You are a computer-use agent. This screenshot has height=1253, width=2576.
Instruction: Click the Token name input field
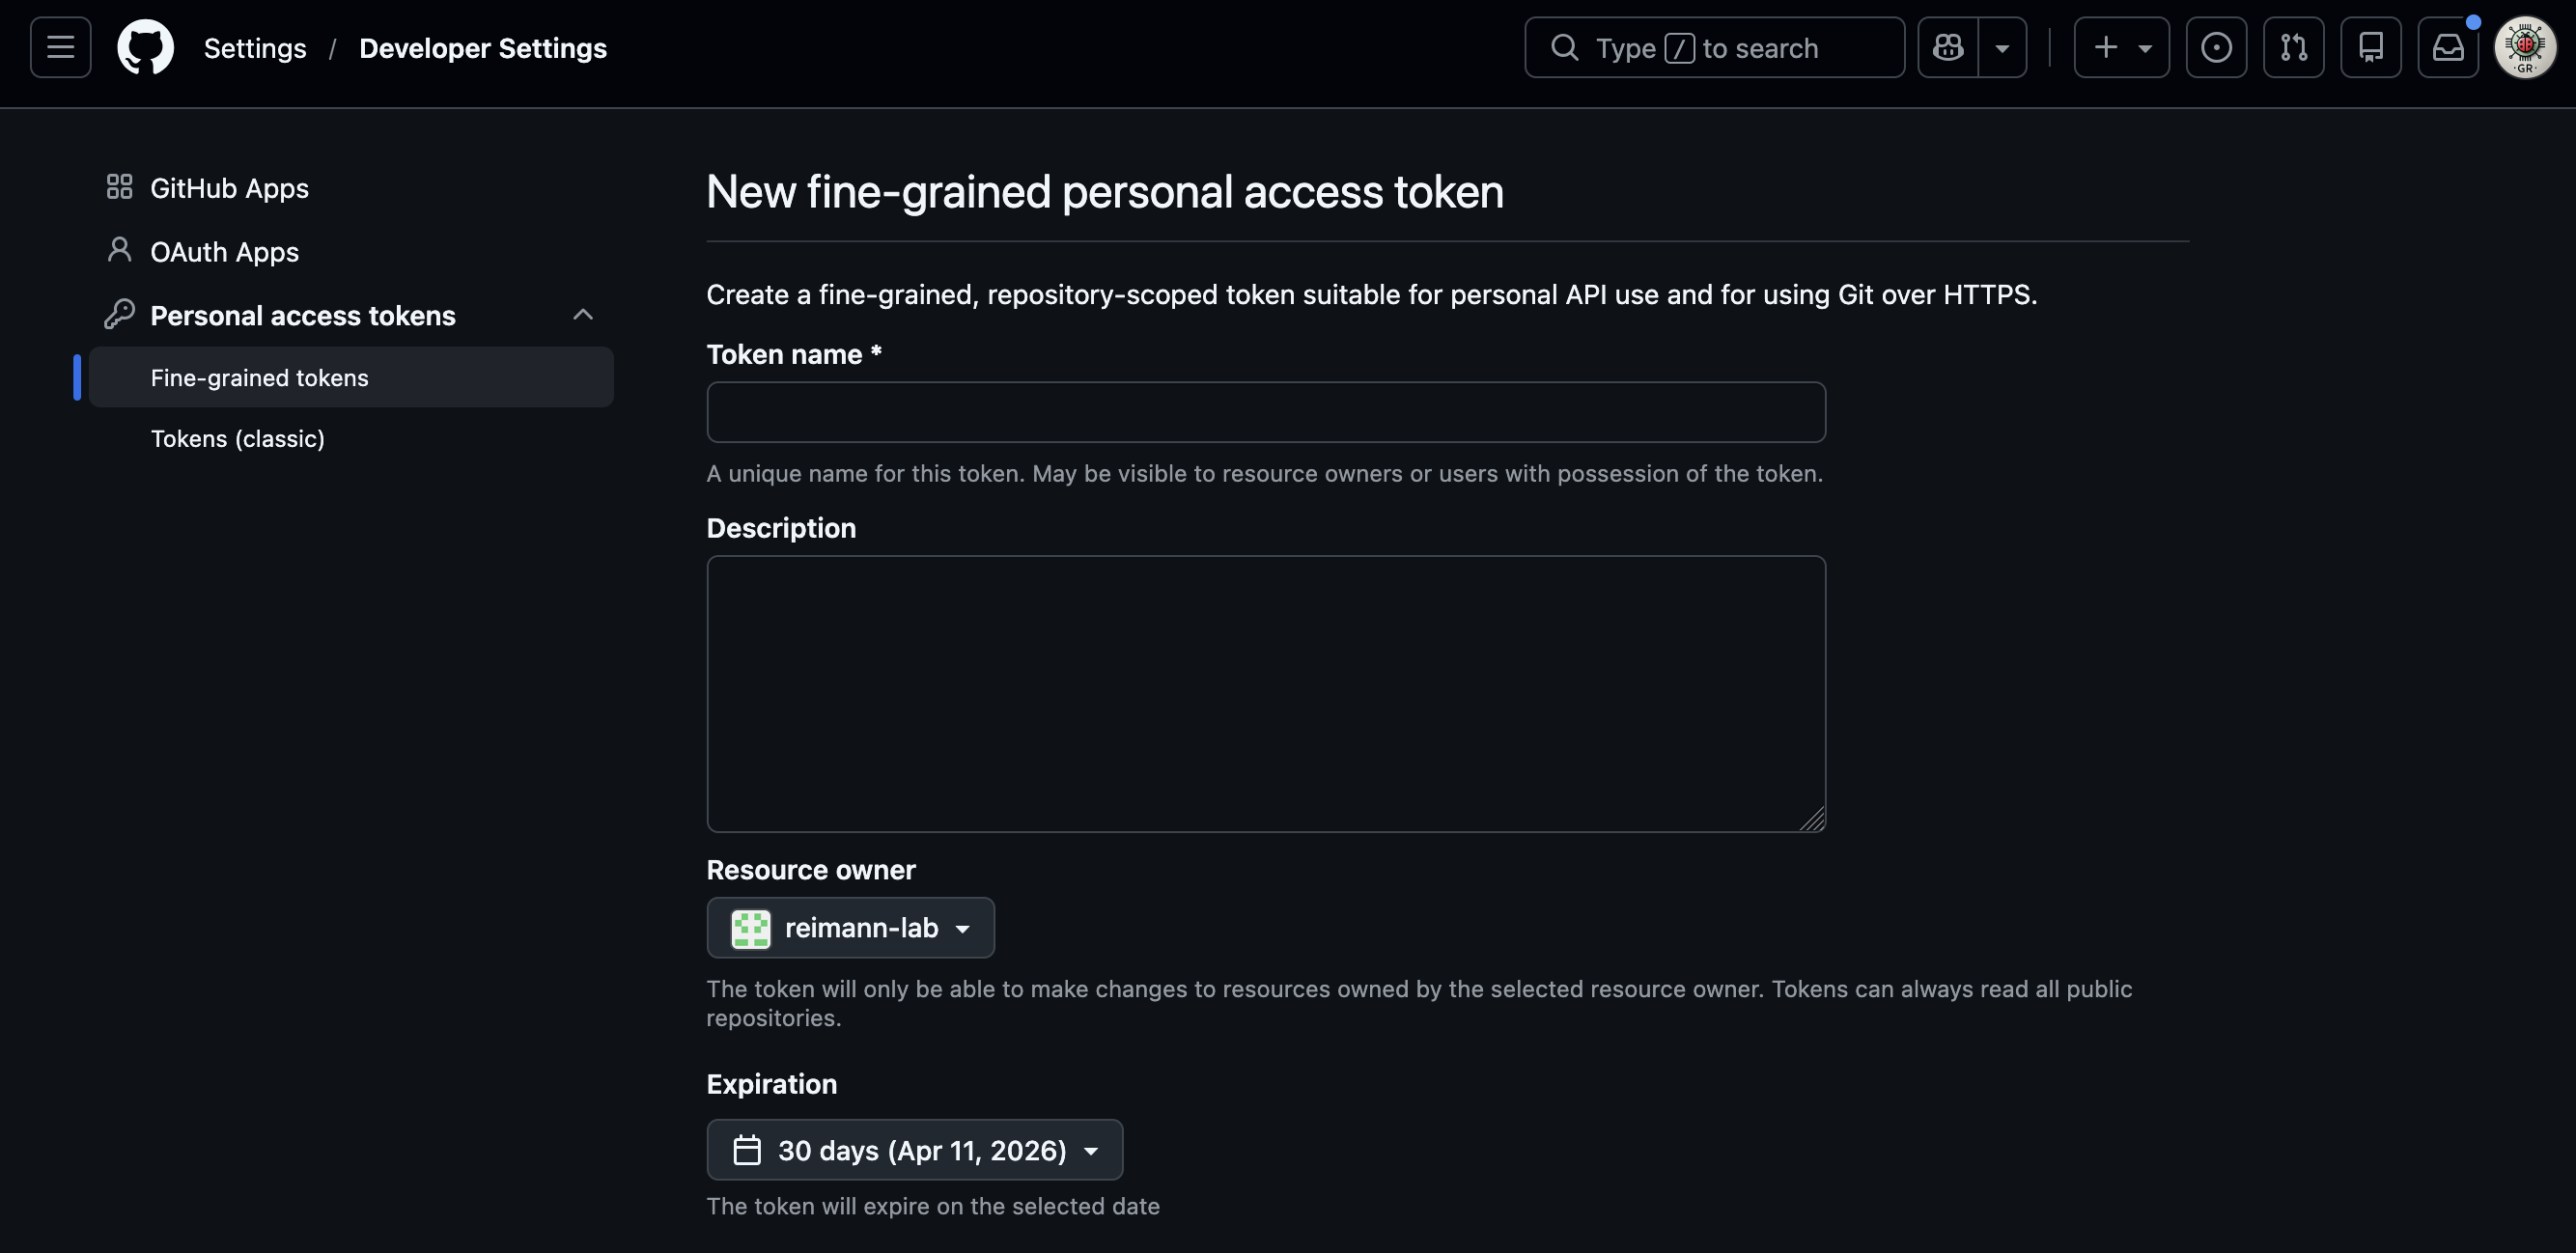(1265, 412)
